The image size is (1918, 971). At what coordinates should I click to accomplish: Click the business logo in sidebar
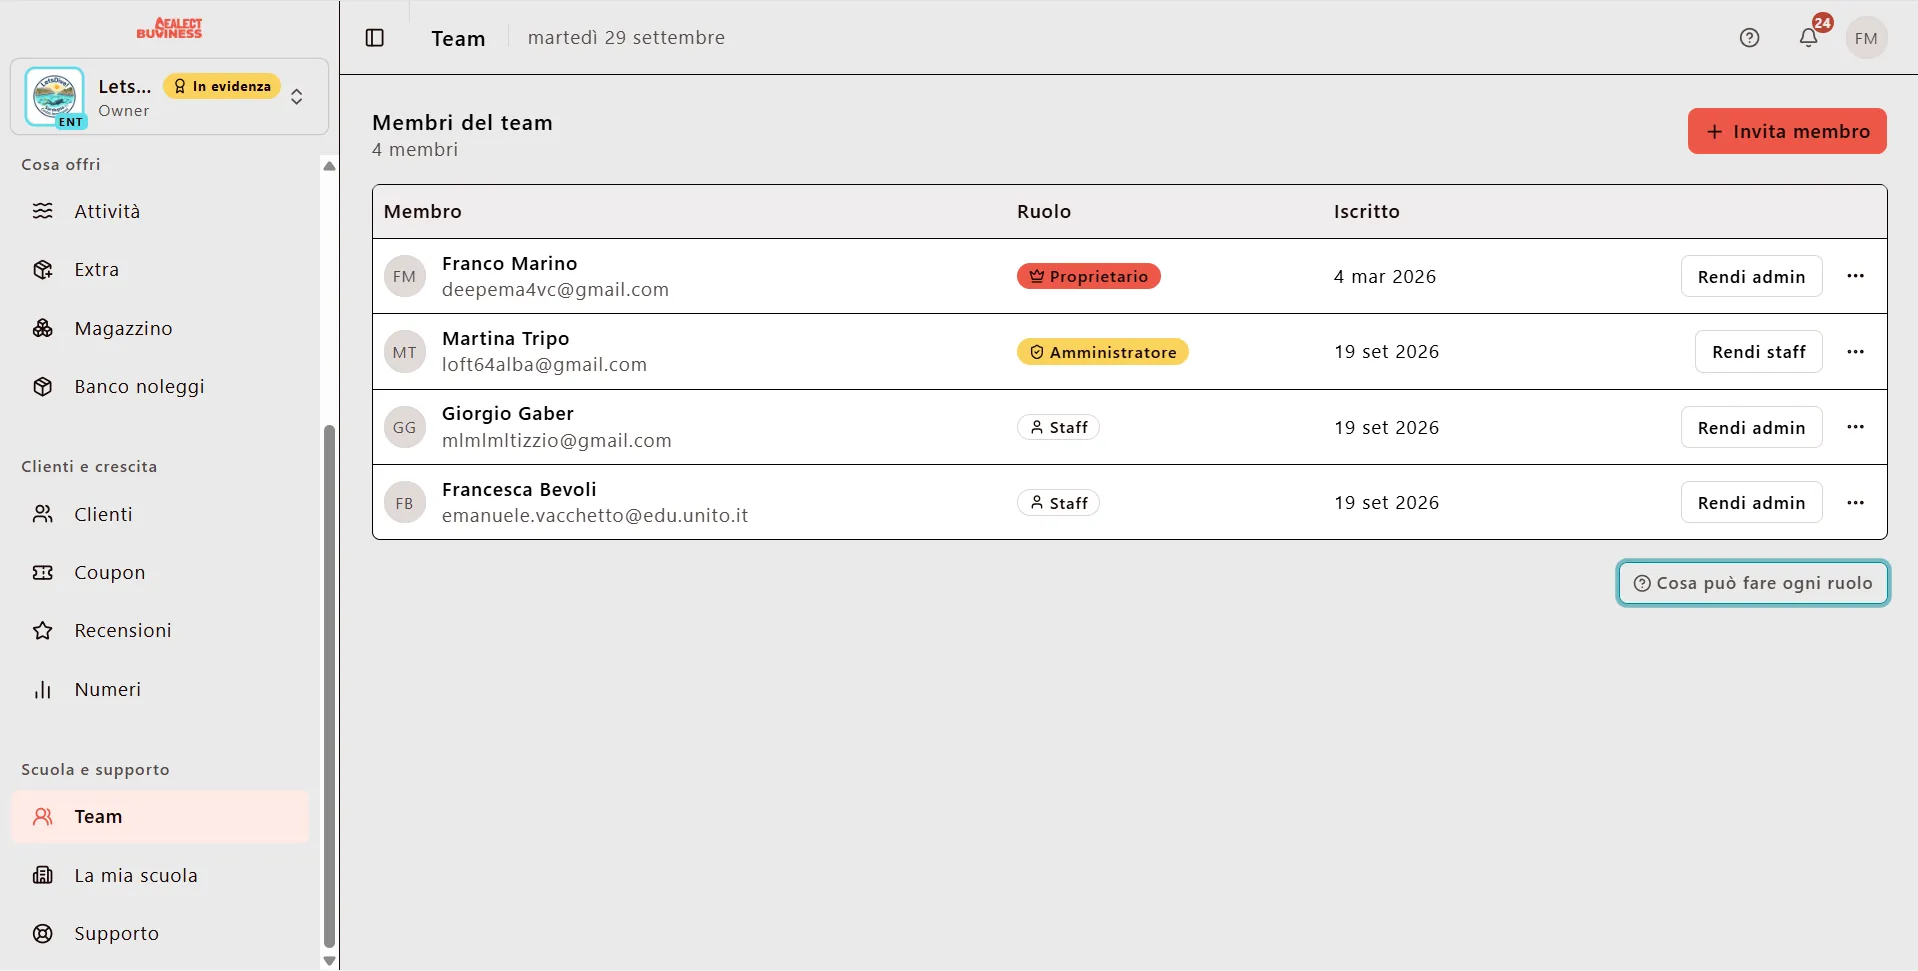169,28
